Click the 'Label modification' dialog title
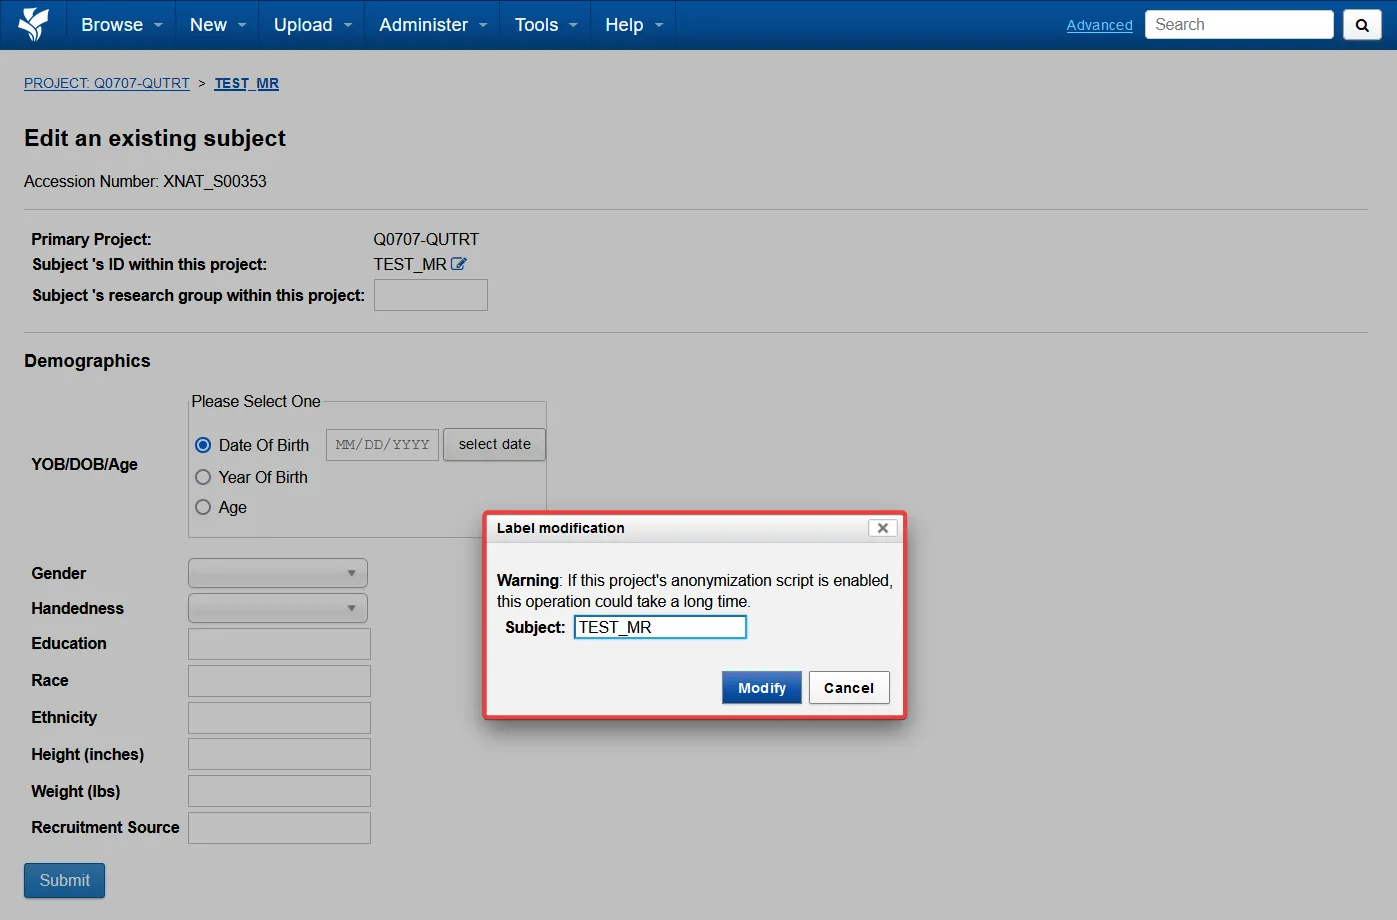This screenshot has width=1397, height=920. 560,528
